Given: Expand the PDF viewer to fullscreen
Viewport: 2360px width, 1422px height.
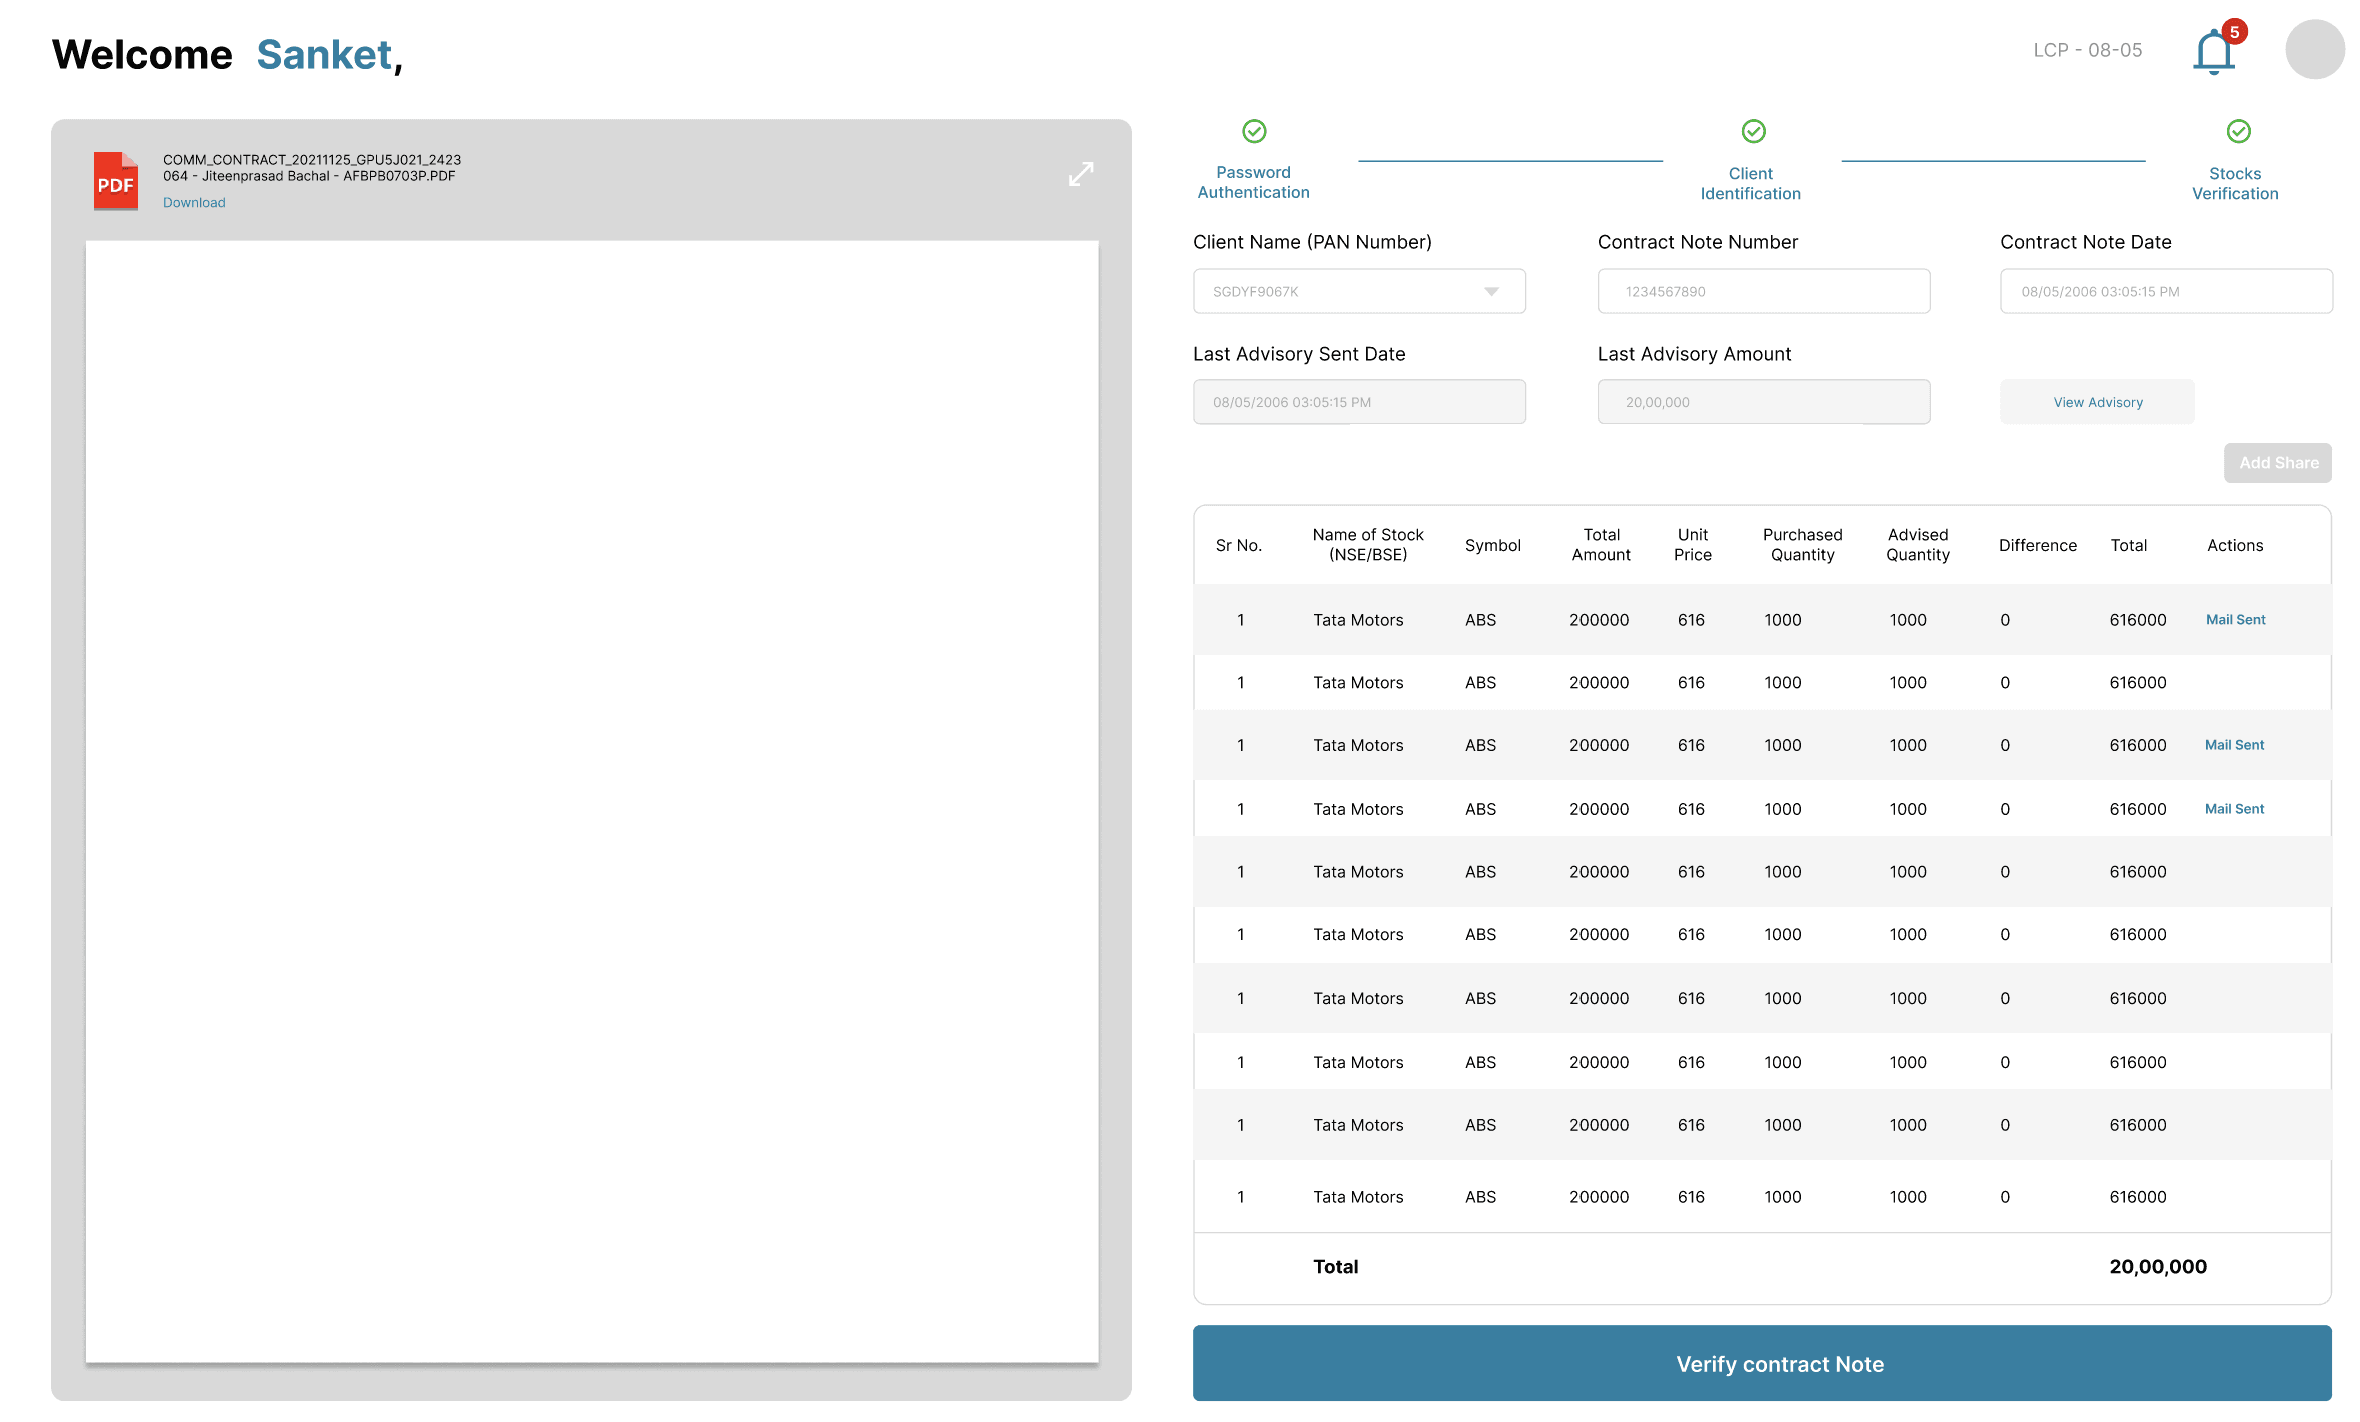Looking at the screenshot, I should click(1081, 174).
